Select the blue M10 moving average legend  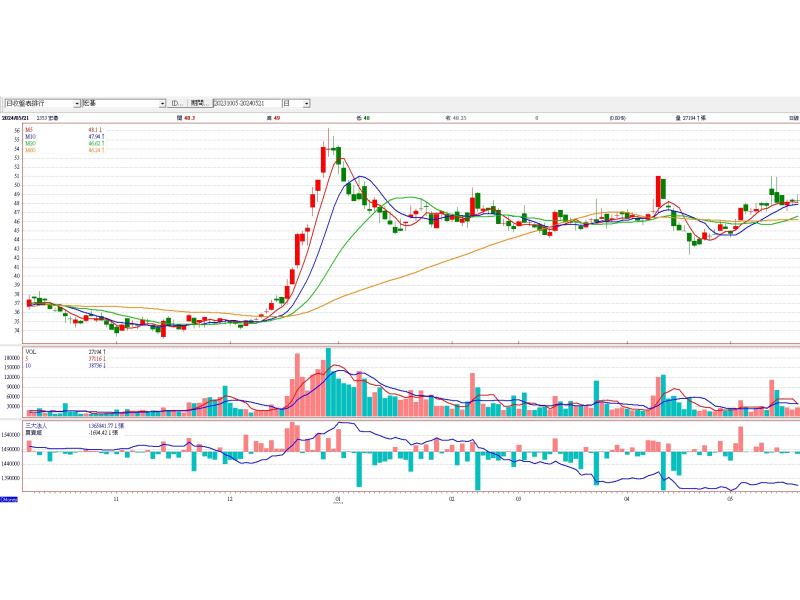point(31,137)
